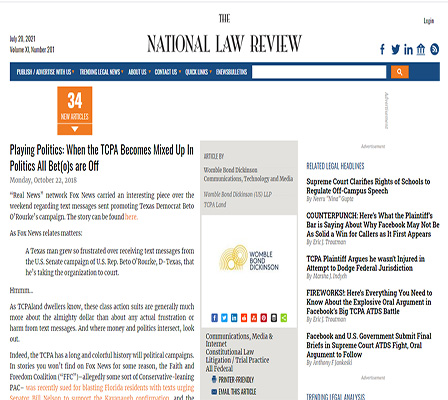
Task: Focus the site search text field
Action: (319, 72)
